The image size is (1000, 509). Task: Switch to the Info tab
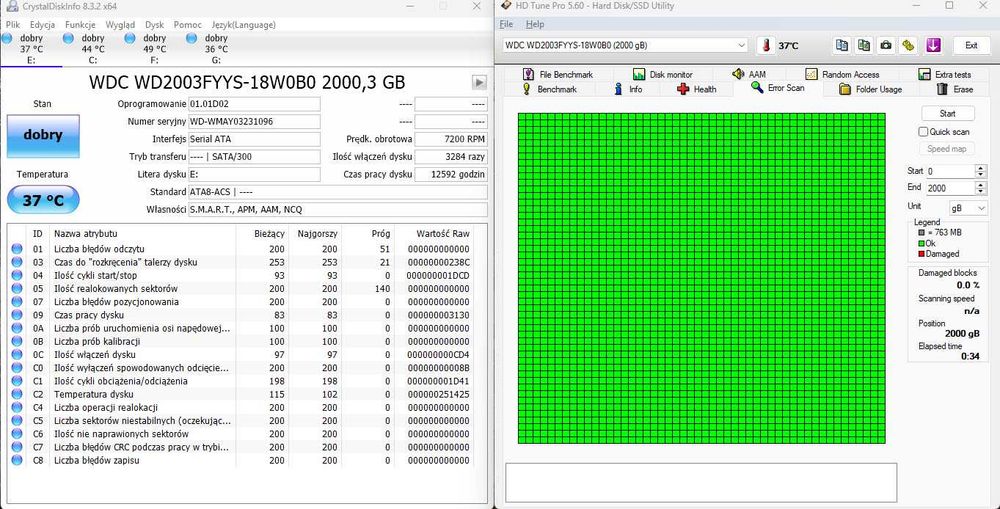[628, 89]
